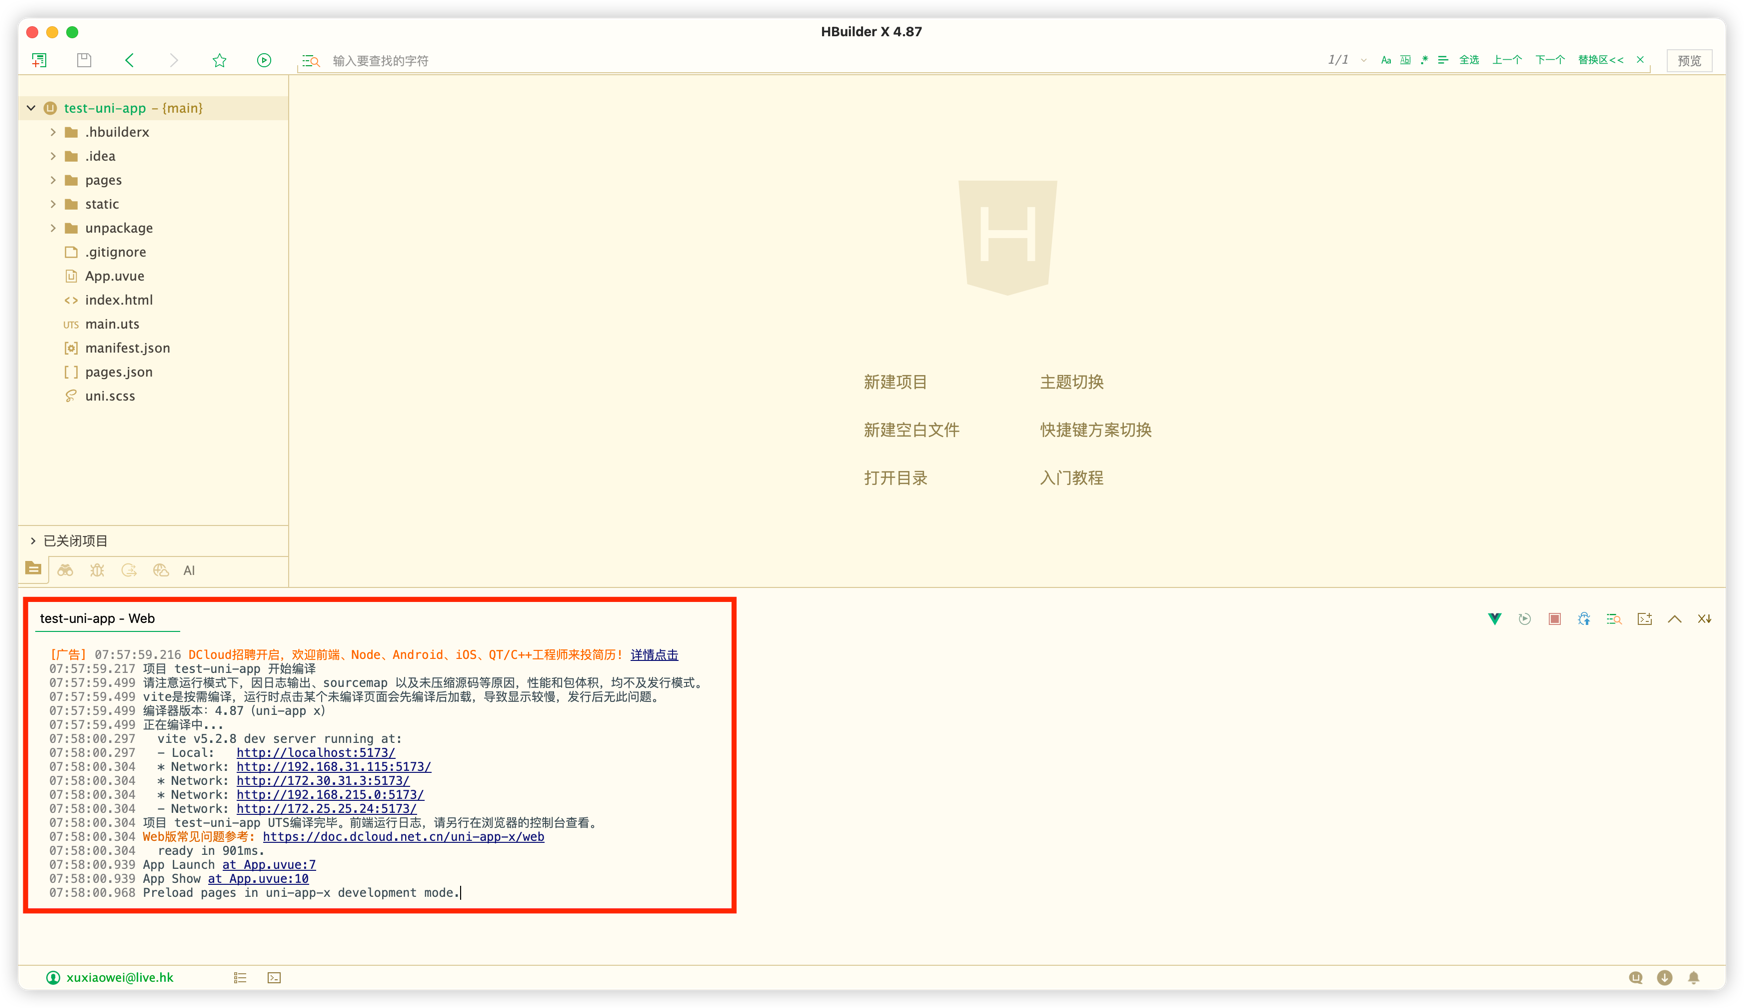Open the debug bug tab in sidebar
The width and height of the screenshot is (1744, 1008).
(97, 570)
